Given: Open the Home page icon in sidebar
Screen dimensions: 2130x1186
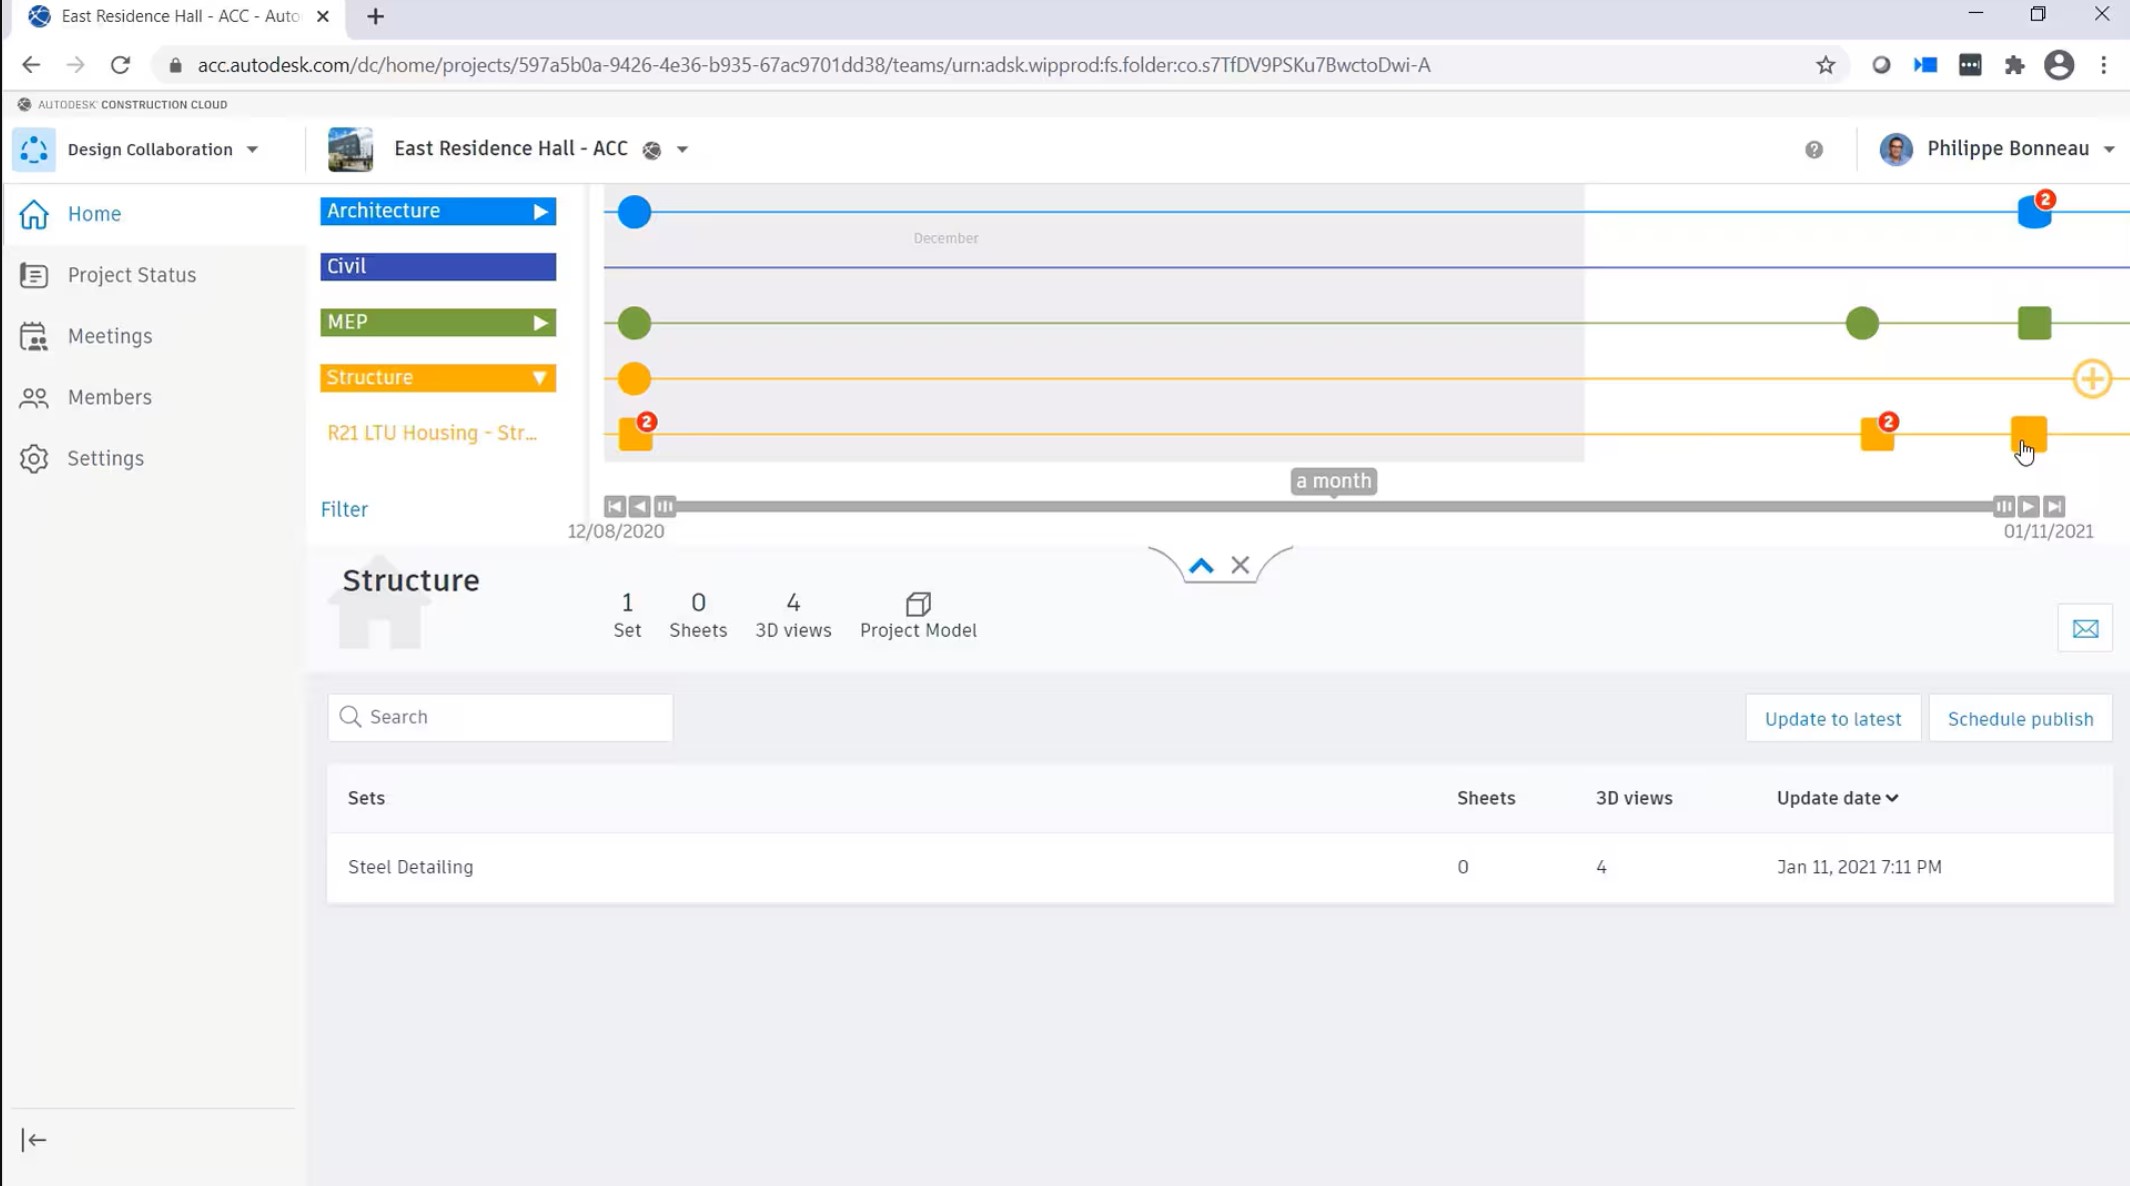Looking at the screenshot, I should tap(34, 213).
